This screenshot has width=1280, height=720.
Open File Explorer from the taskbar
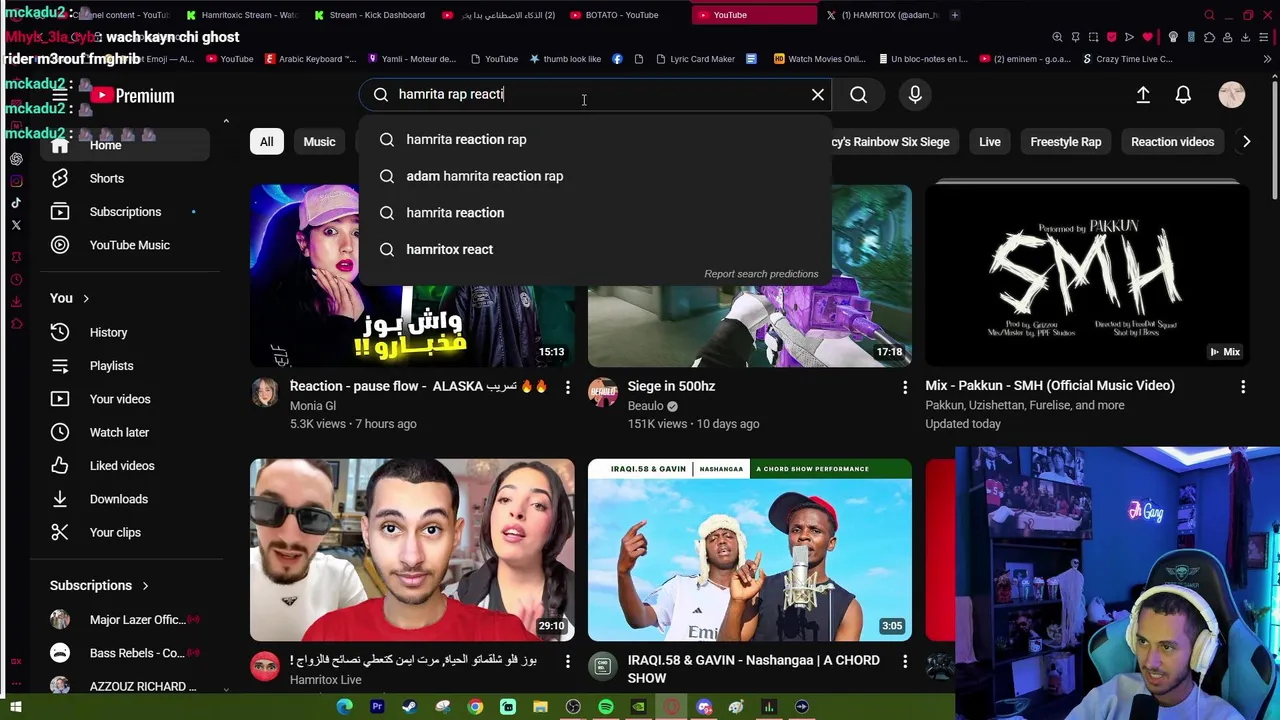(540, 707)
